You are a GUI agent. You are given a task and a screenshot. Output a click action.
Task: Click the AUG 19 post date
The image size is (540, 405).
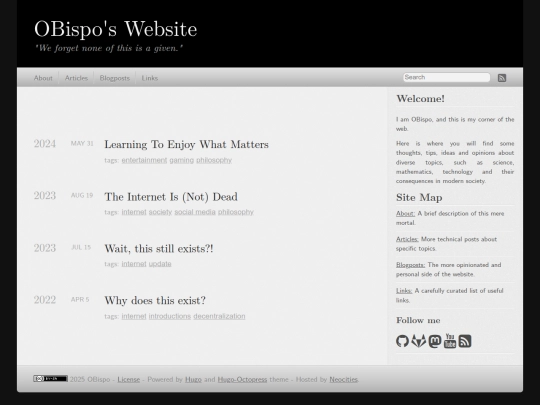(x=82, y=195)
